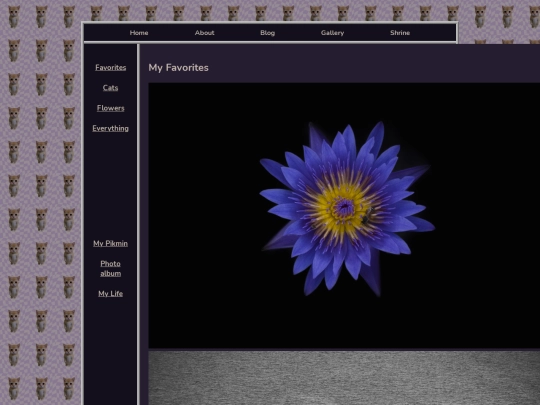Open the Cats gallery link

[x=111, y=88]
